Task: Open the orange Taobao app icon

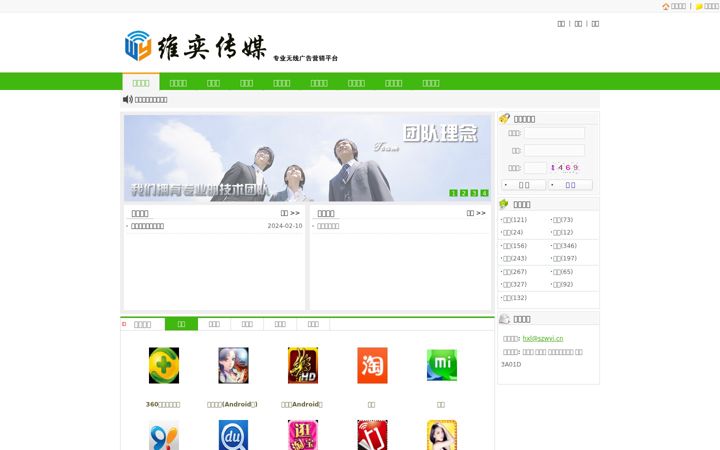Action: (372, 366)
